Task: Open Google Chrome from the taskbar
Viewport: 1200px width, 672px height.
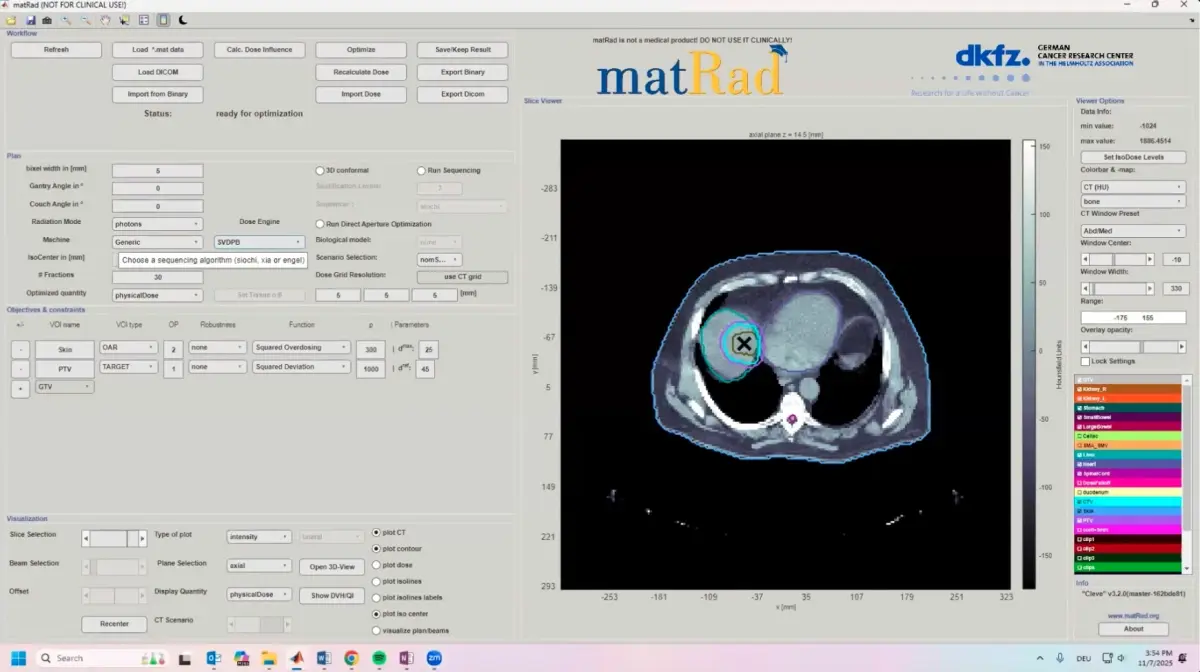Action: click(351, 658)
